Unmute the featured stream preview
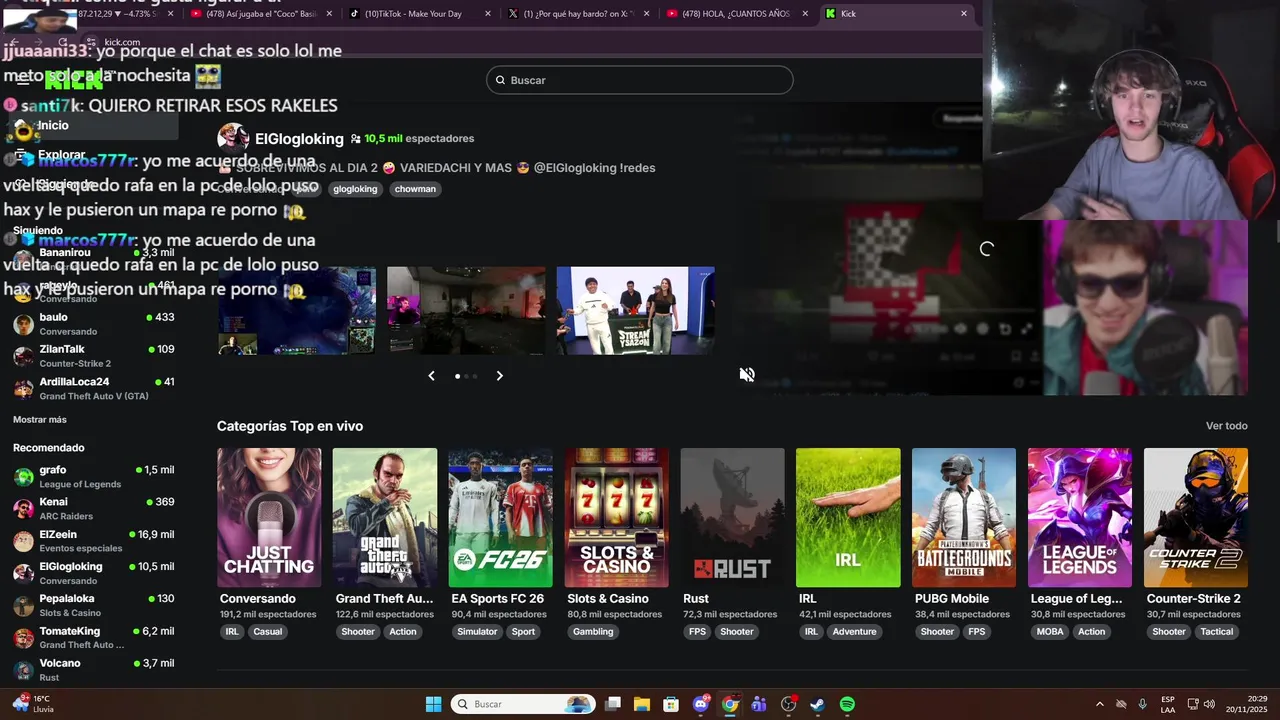 (x=747, y=375)
